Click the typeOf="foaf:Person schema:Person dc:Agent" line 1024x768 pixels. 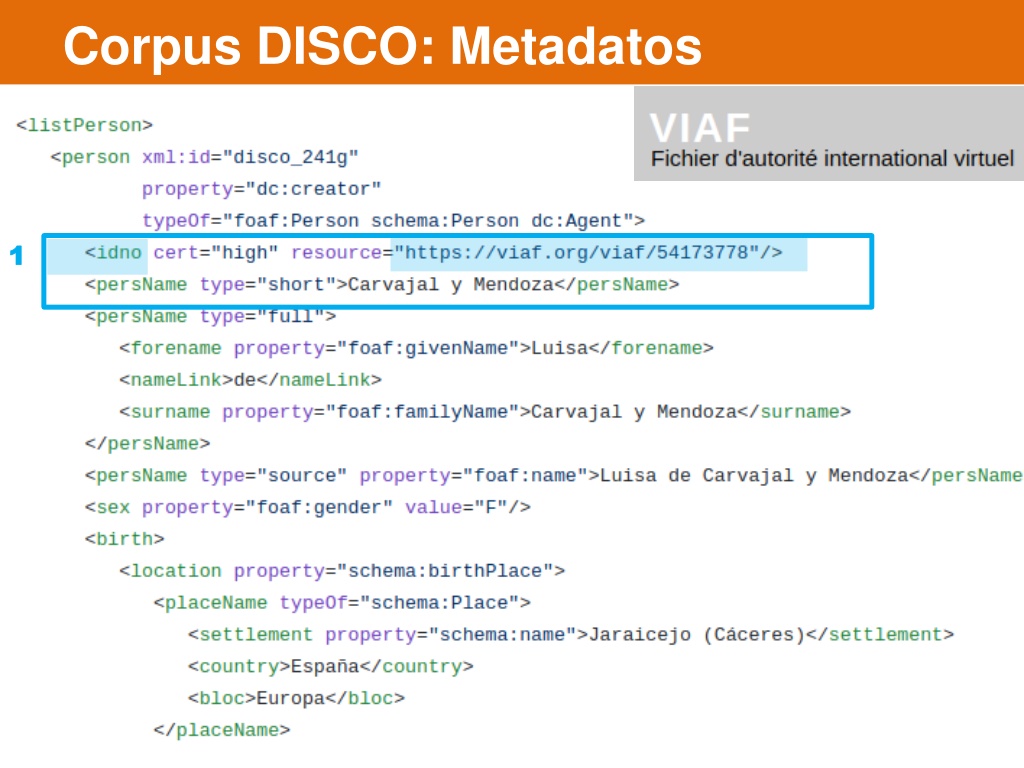393,221
